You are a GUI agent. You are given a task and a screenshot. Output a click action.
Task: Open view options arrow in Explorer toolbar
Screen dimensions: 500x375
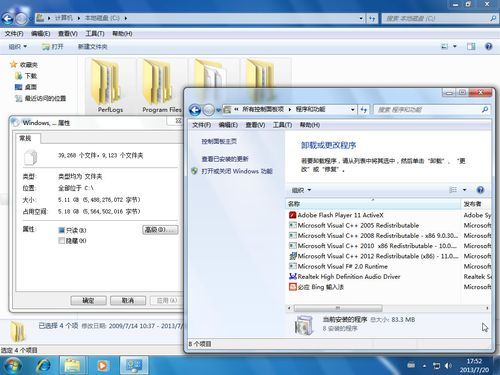455,46
